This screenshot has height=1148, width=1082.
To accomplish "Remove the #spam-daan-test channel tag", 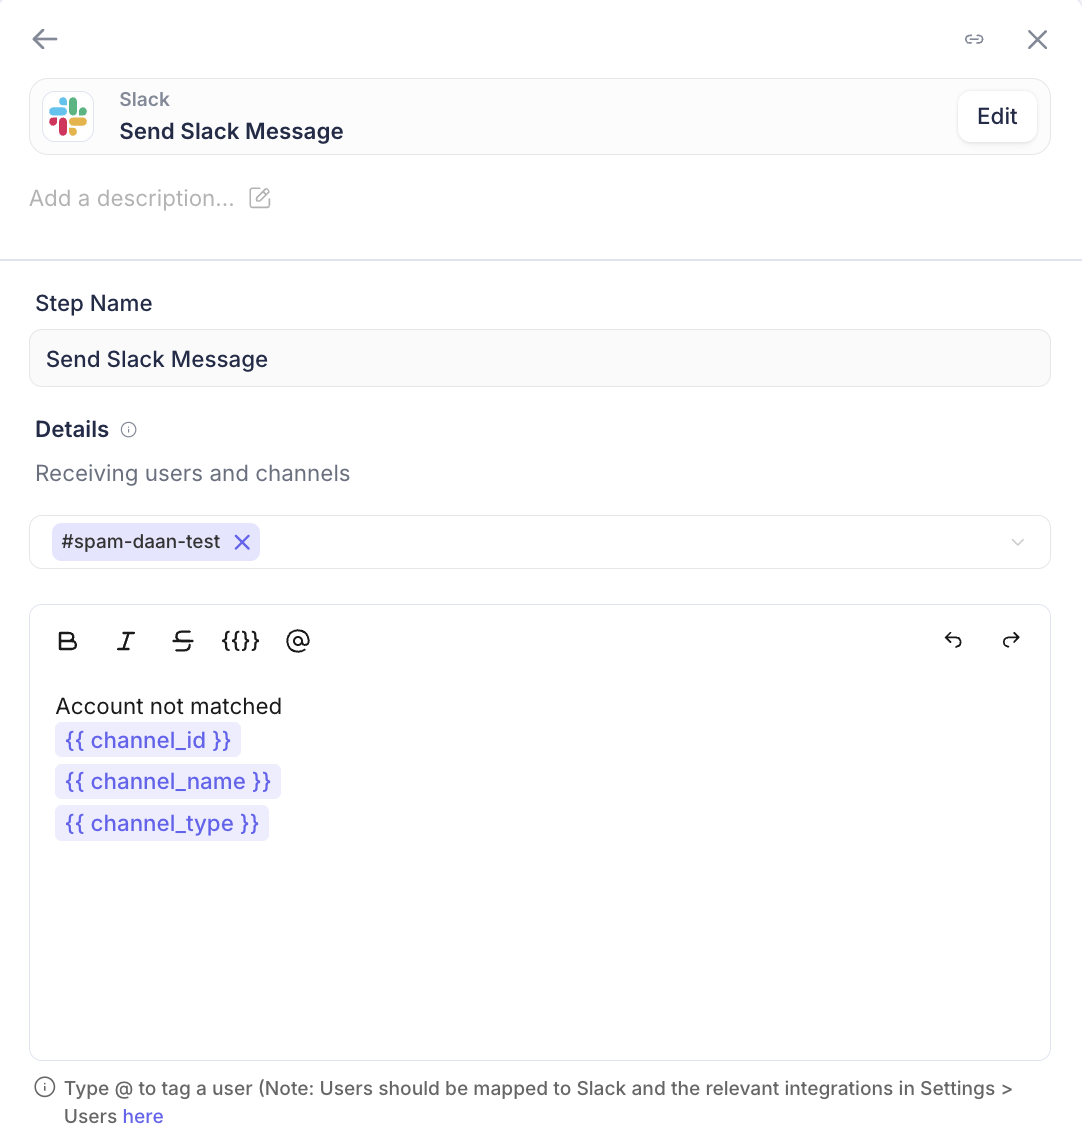I will click(242, 542).
